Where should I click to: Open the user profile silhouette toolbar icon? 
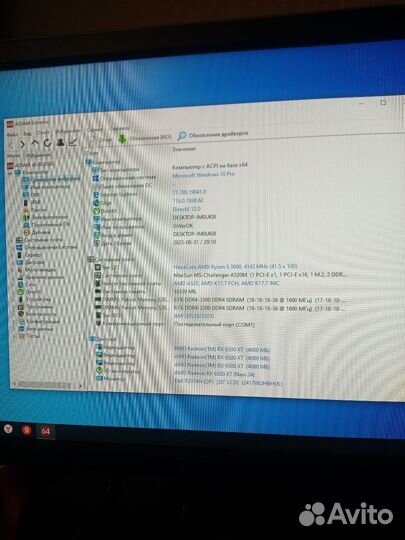click(60, 142)
